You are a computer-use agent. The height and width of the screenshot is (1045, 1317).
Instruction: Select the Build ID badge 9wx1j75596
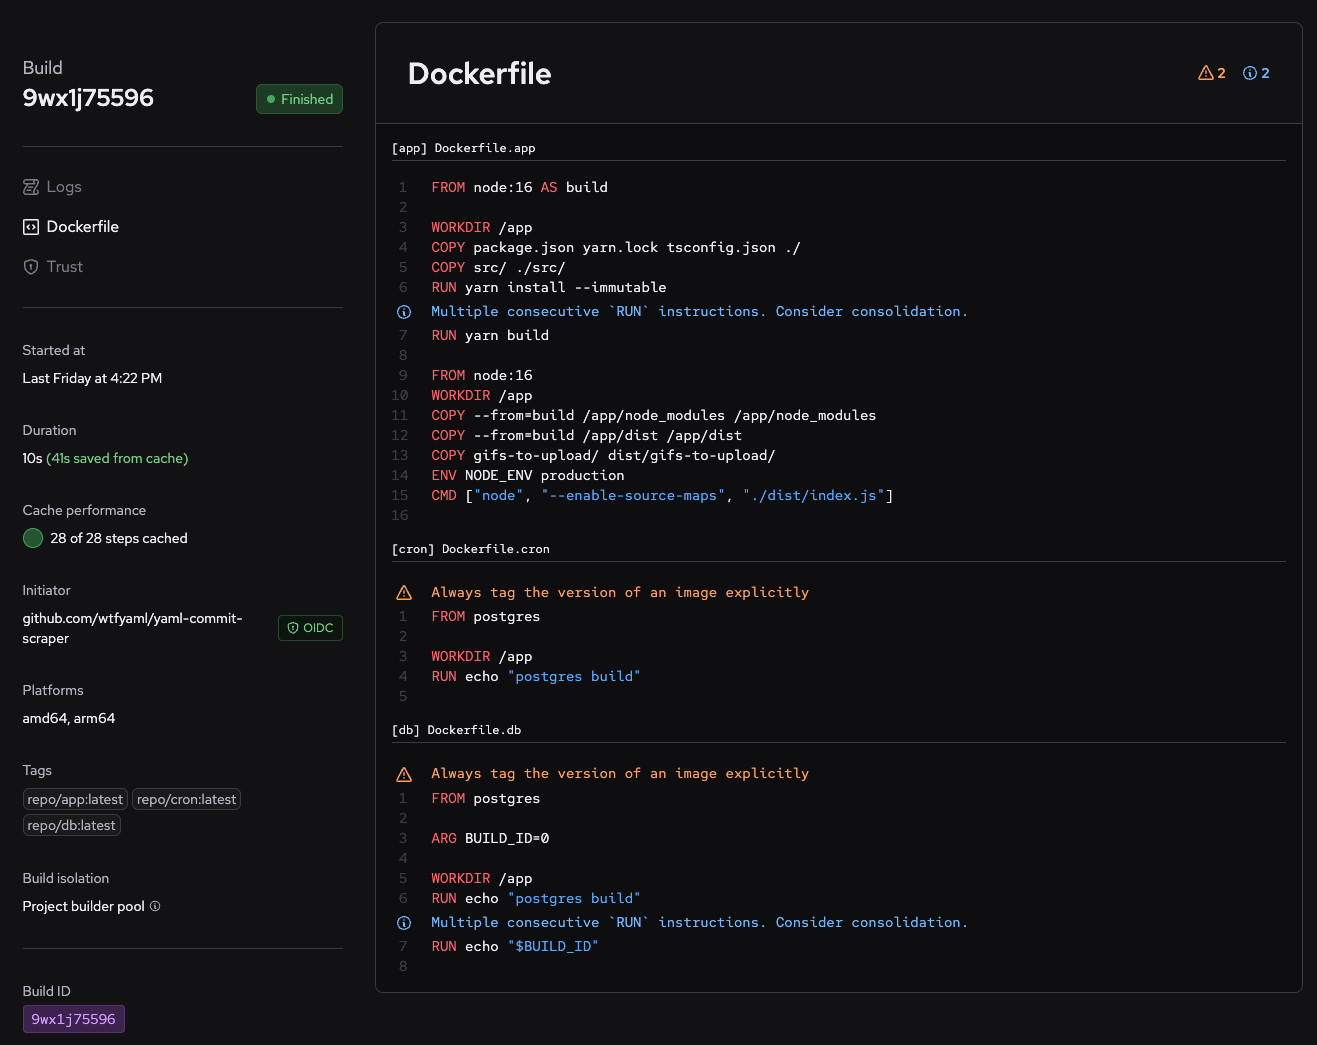pos(73,1019)
